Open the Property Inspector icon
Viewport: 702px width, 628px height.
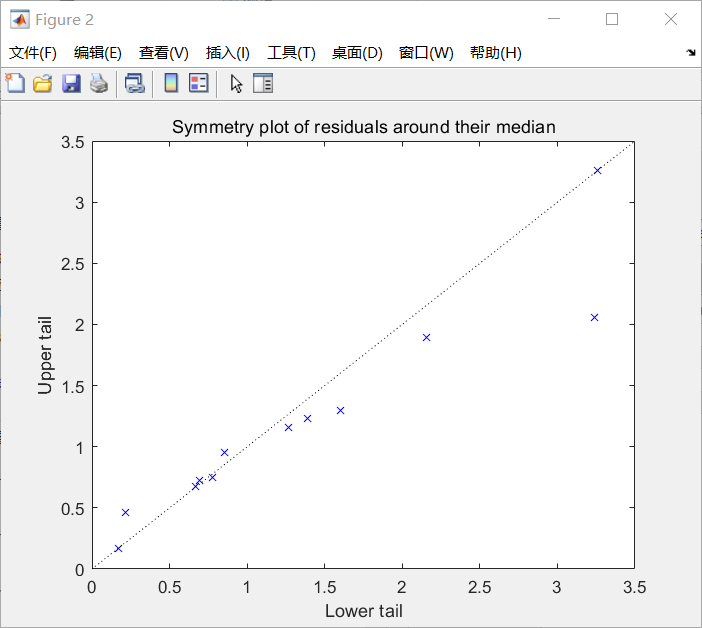[263, 84]
